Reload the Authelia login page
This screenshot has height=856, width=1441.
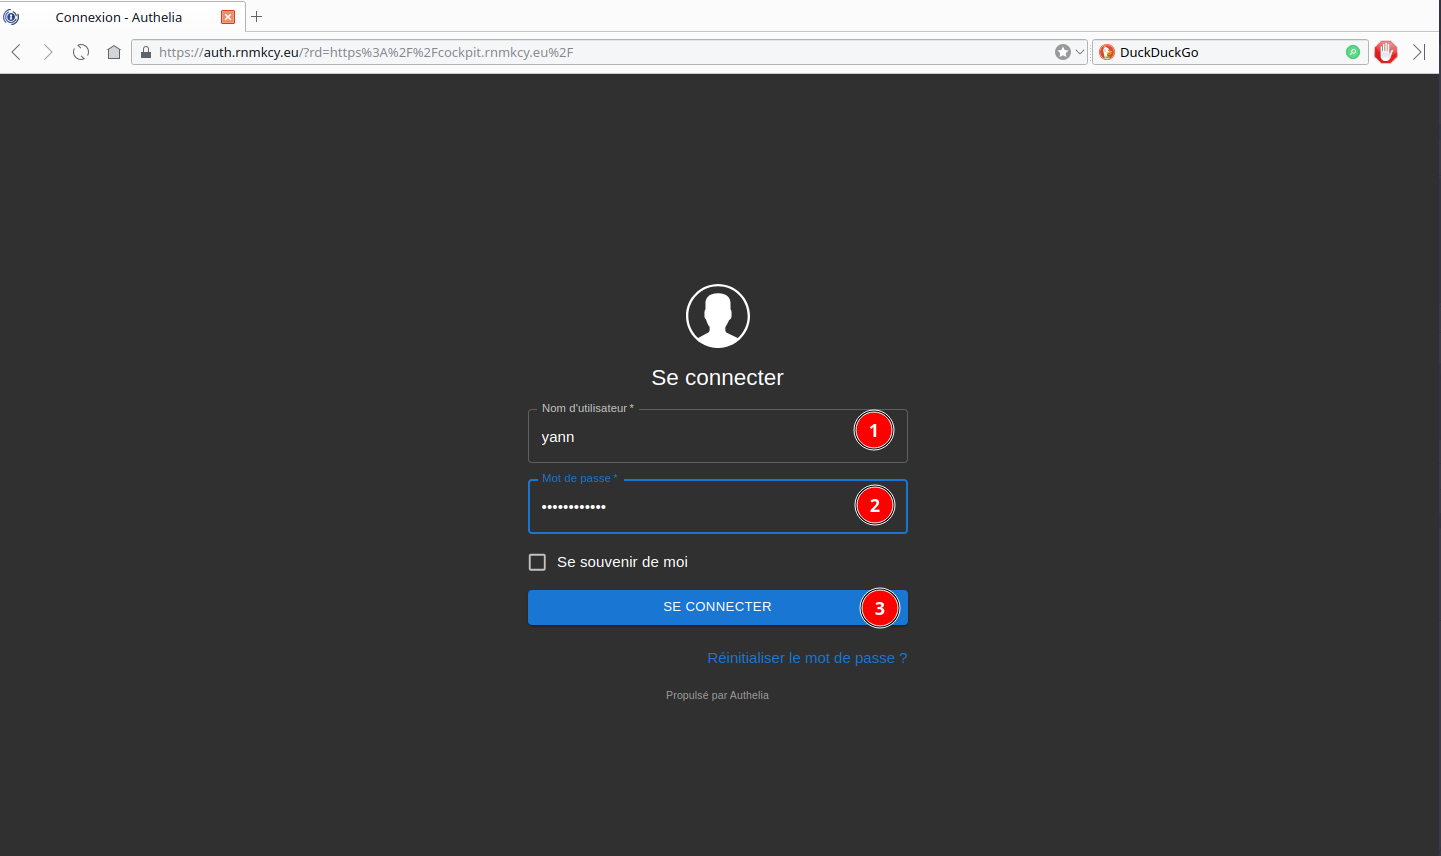coord(81,52)
